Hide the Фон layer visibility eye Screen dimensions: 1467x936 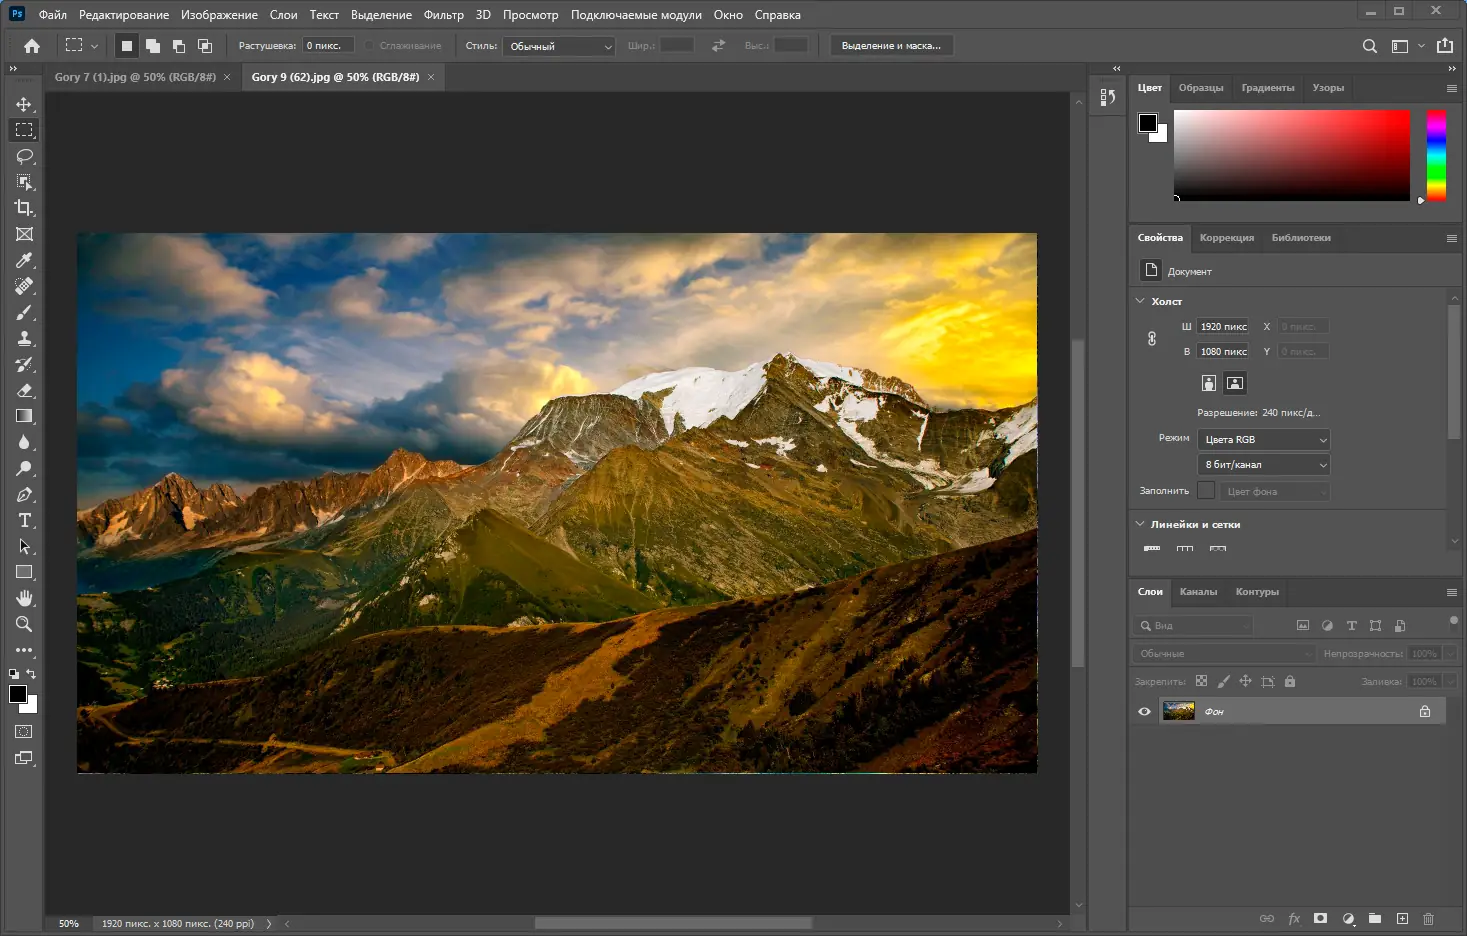coord(1145,711)
